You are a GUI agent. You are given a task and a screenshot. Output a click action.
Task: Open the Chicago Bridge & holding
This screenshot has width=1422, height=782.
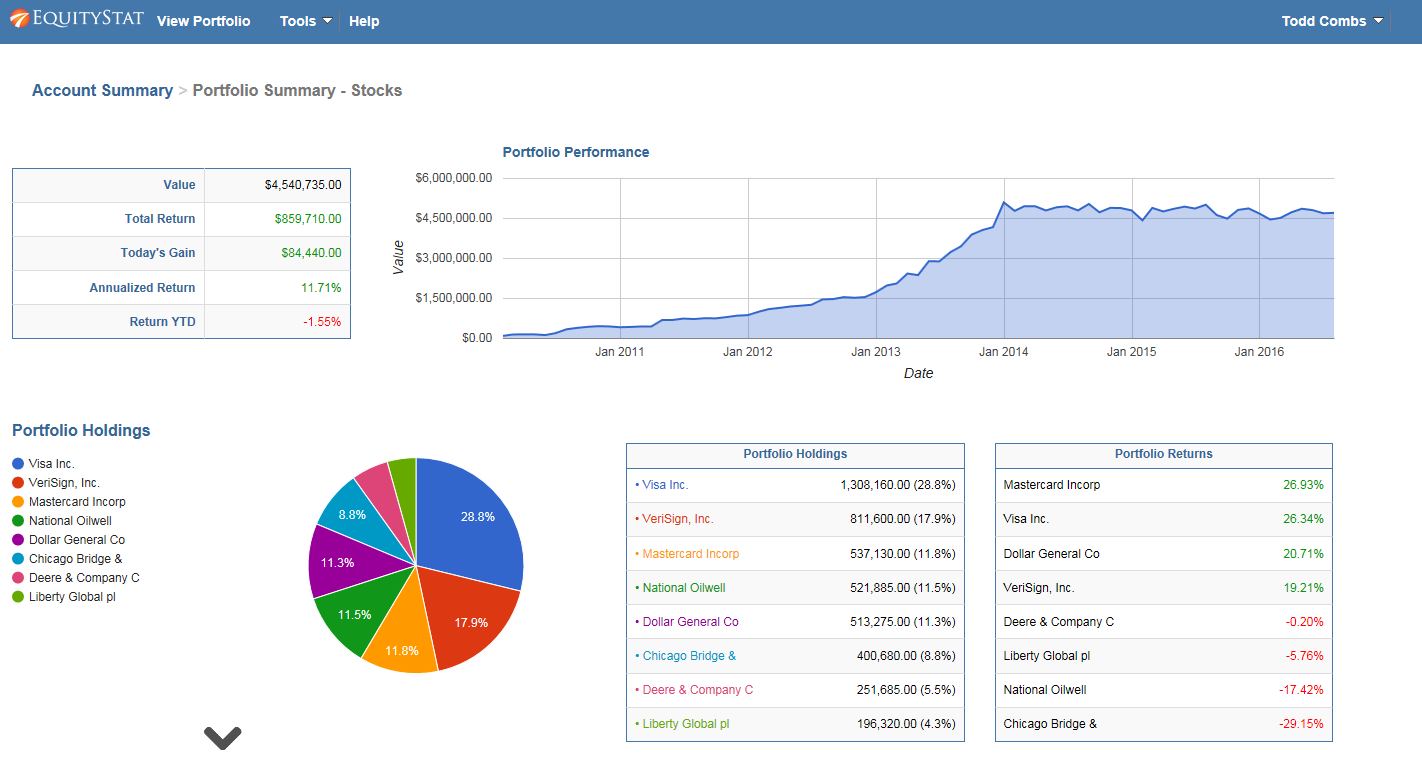pos(688,655)
